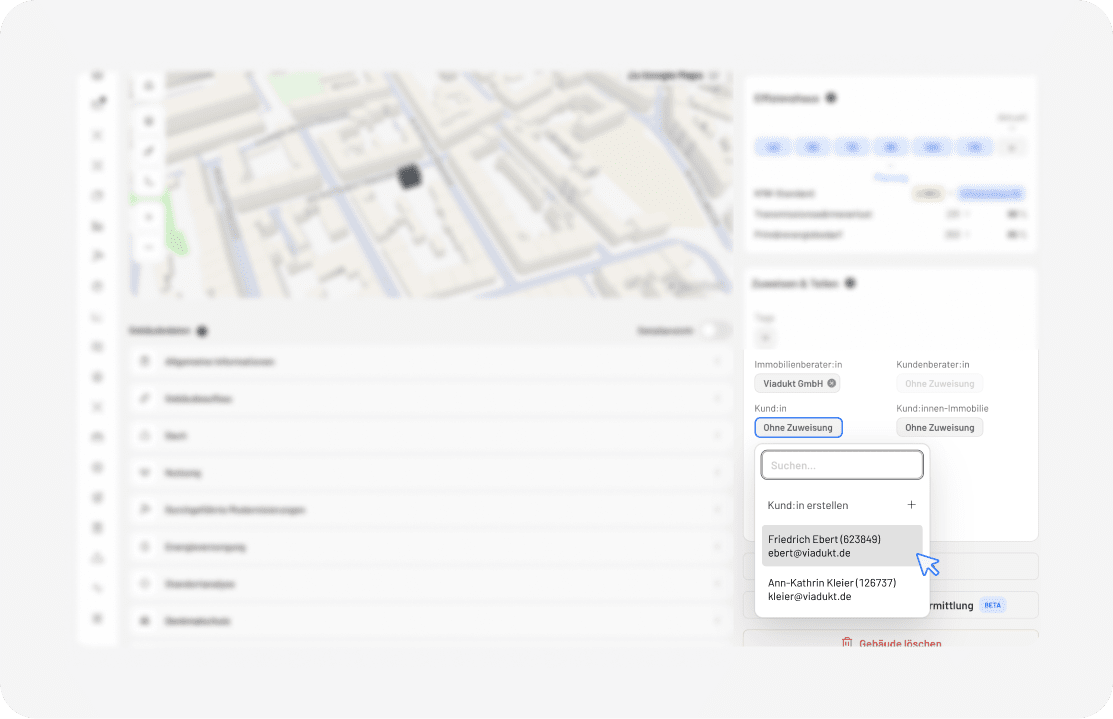Screen dimensions: 1113x719
Task: Zoom out on the map
Action: click(149, 246)
